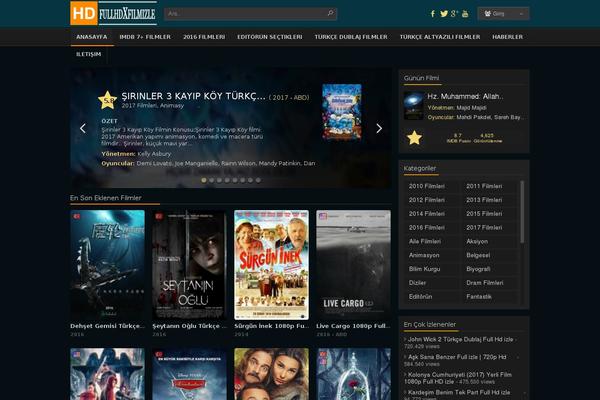Image resolution: width=600 pixels, height=400 pixels.
Task: Click the Kategoriler list scrollbar
Action: pyautogui.click(x=522, y=212)
